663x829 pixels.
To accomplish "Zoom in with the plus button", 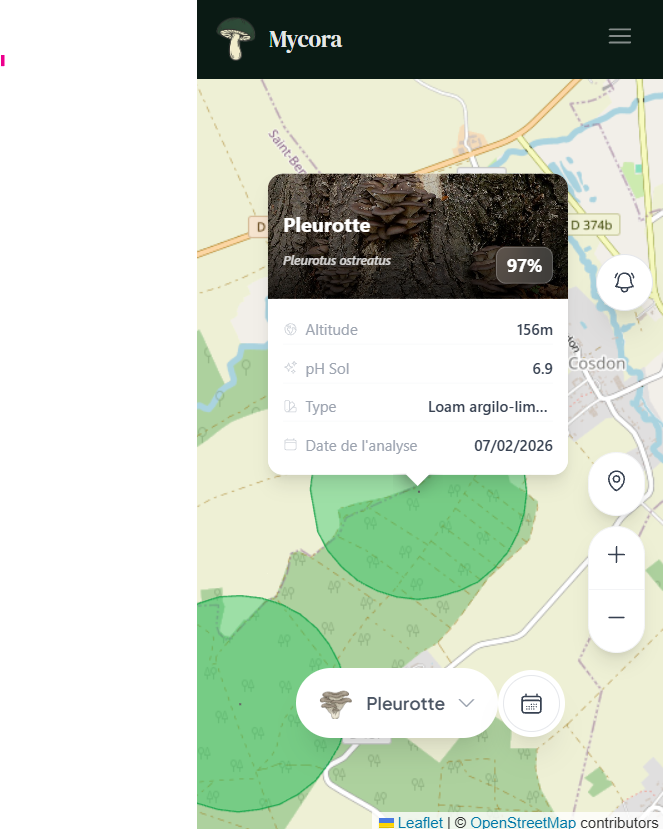I will pos(616,555).
